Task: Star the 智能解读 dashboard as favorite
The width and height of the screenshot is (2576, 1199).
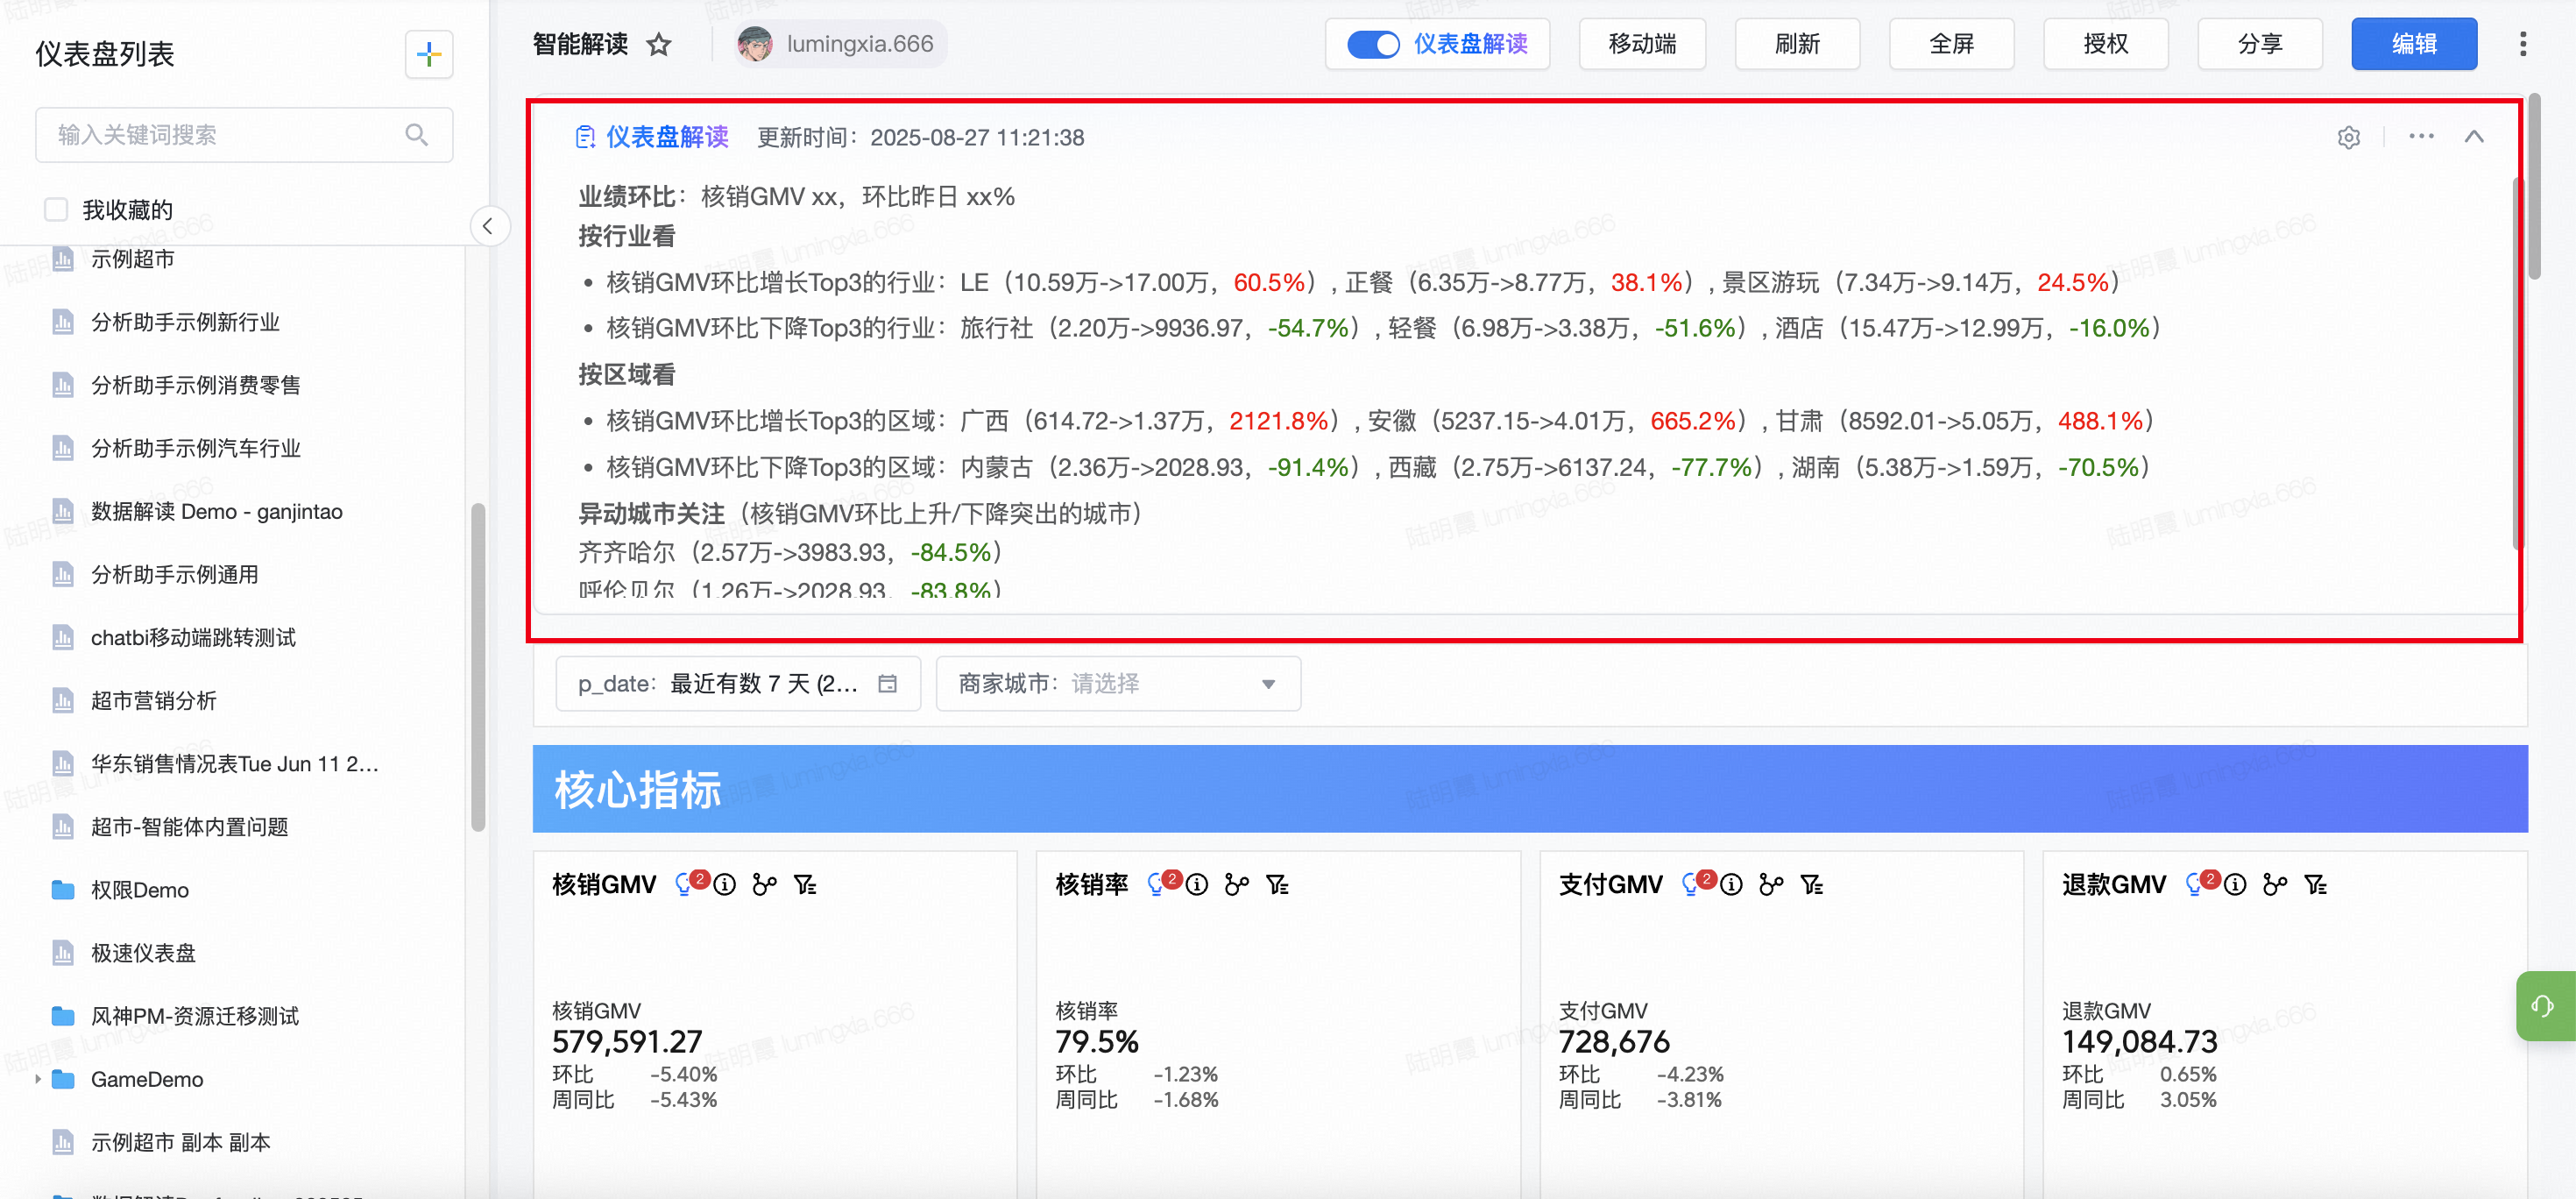Action: [x=658, y=45]
